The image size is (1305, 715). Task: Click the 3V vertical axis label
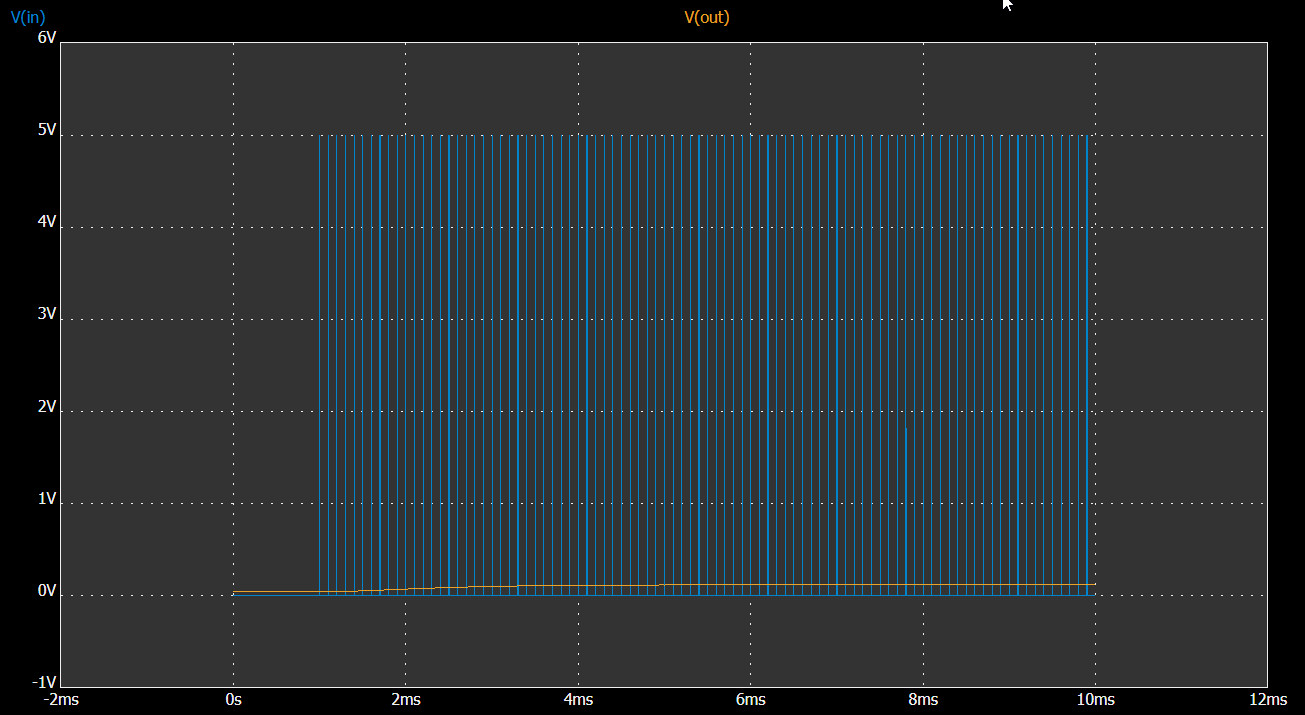pyautogui.click(x=47, y=315)
